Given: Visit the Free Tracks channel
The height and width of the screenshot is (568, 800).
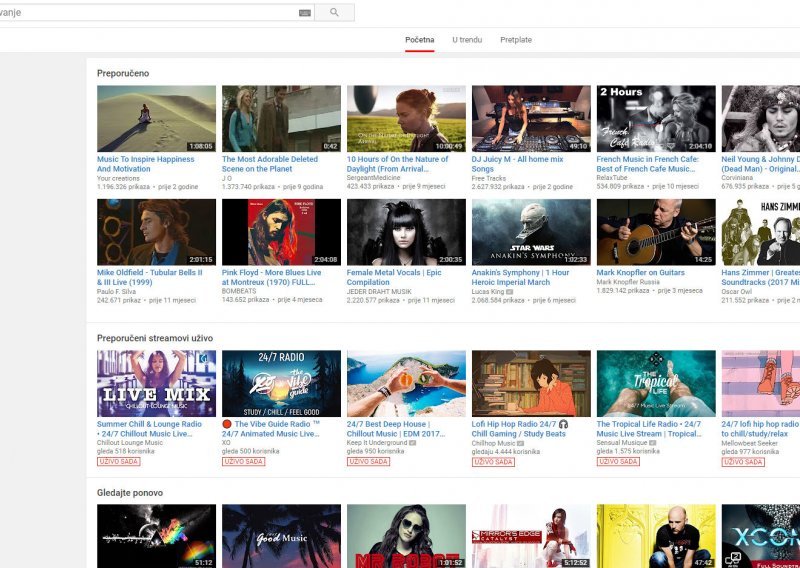Looking at the screenshot, I should 489,178.
